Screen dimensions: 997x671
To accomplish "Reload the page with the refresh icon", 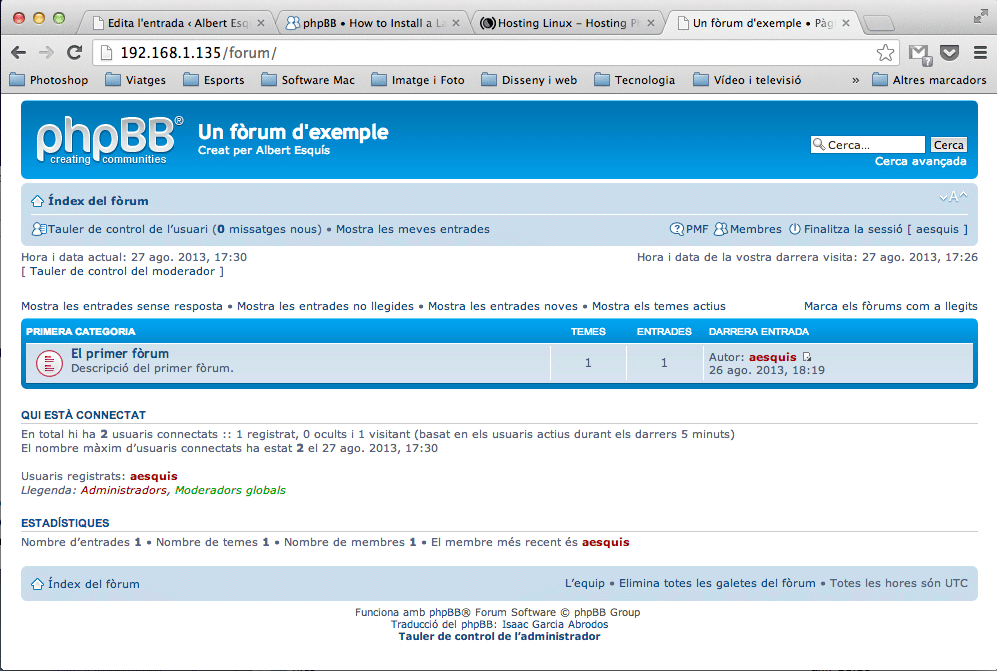I will coord(74,52).
